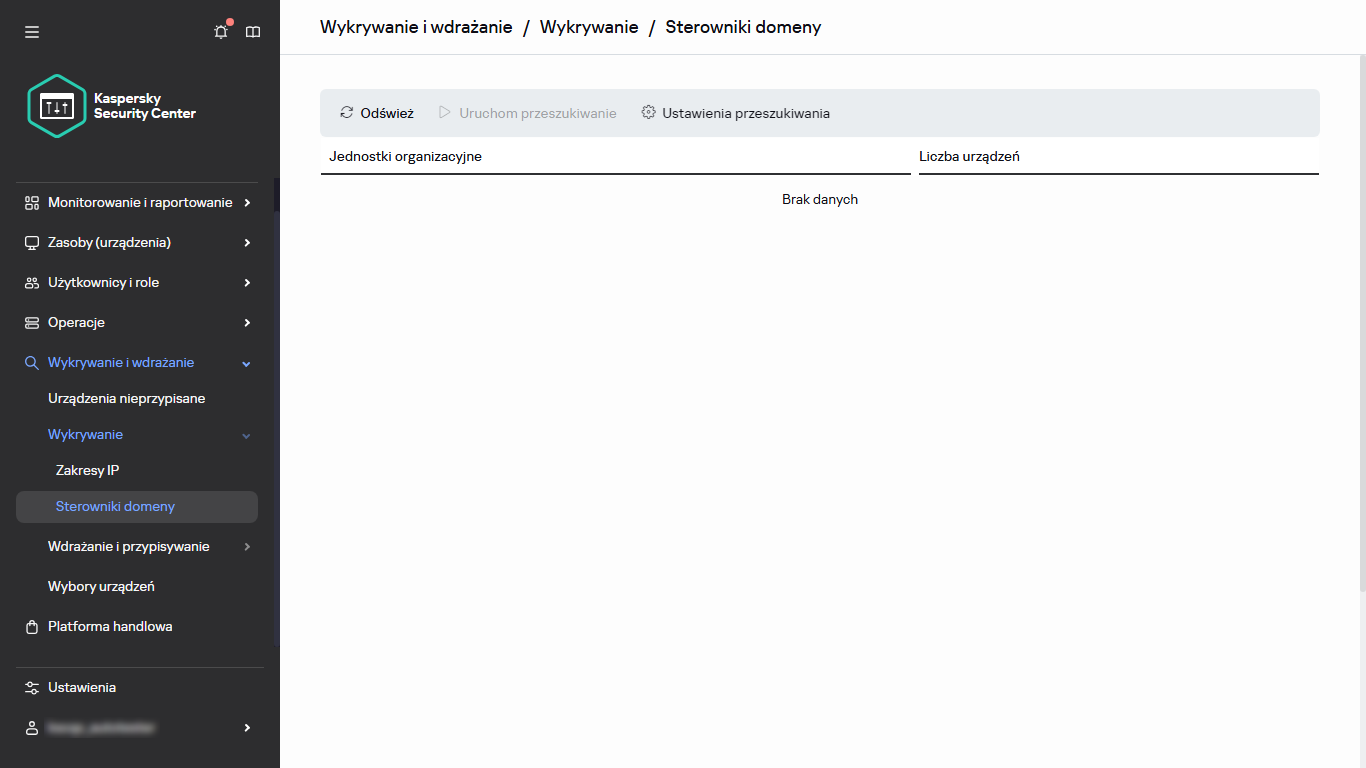Click the Zasoby (urządzenia) monitor icon
The width and height of the screenshot is (1366, 768).
point(31,242)
